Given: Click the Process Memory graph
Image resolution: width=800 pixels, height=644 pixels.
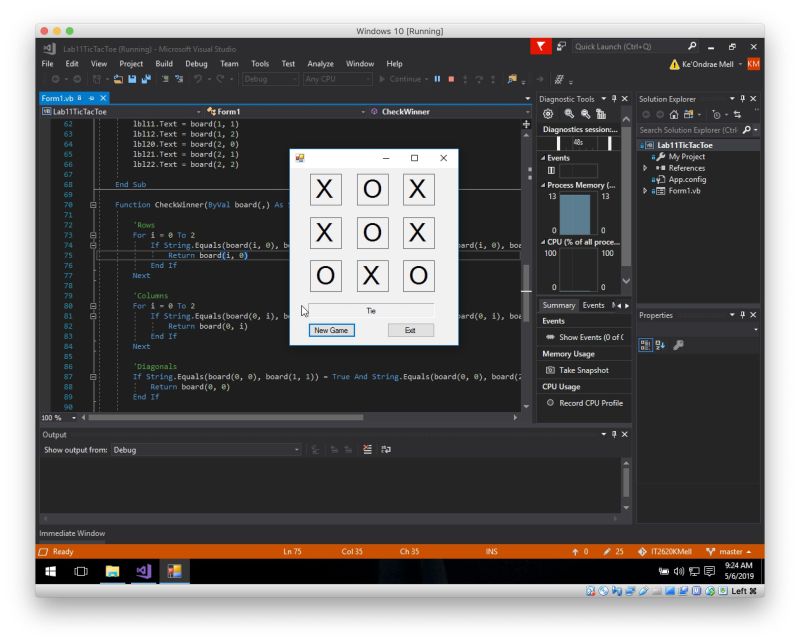Looking at the screenshot, I should (x=577, y=215).
